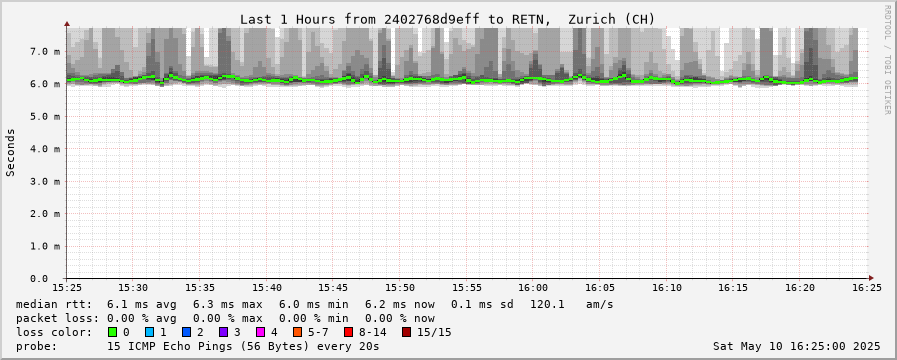Viewport: 897px width, 360px height.
Task: Click the RRDTOOL / TOBI OETIKER watermark
Action: click(887, 60)
